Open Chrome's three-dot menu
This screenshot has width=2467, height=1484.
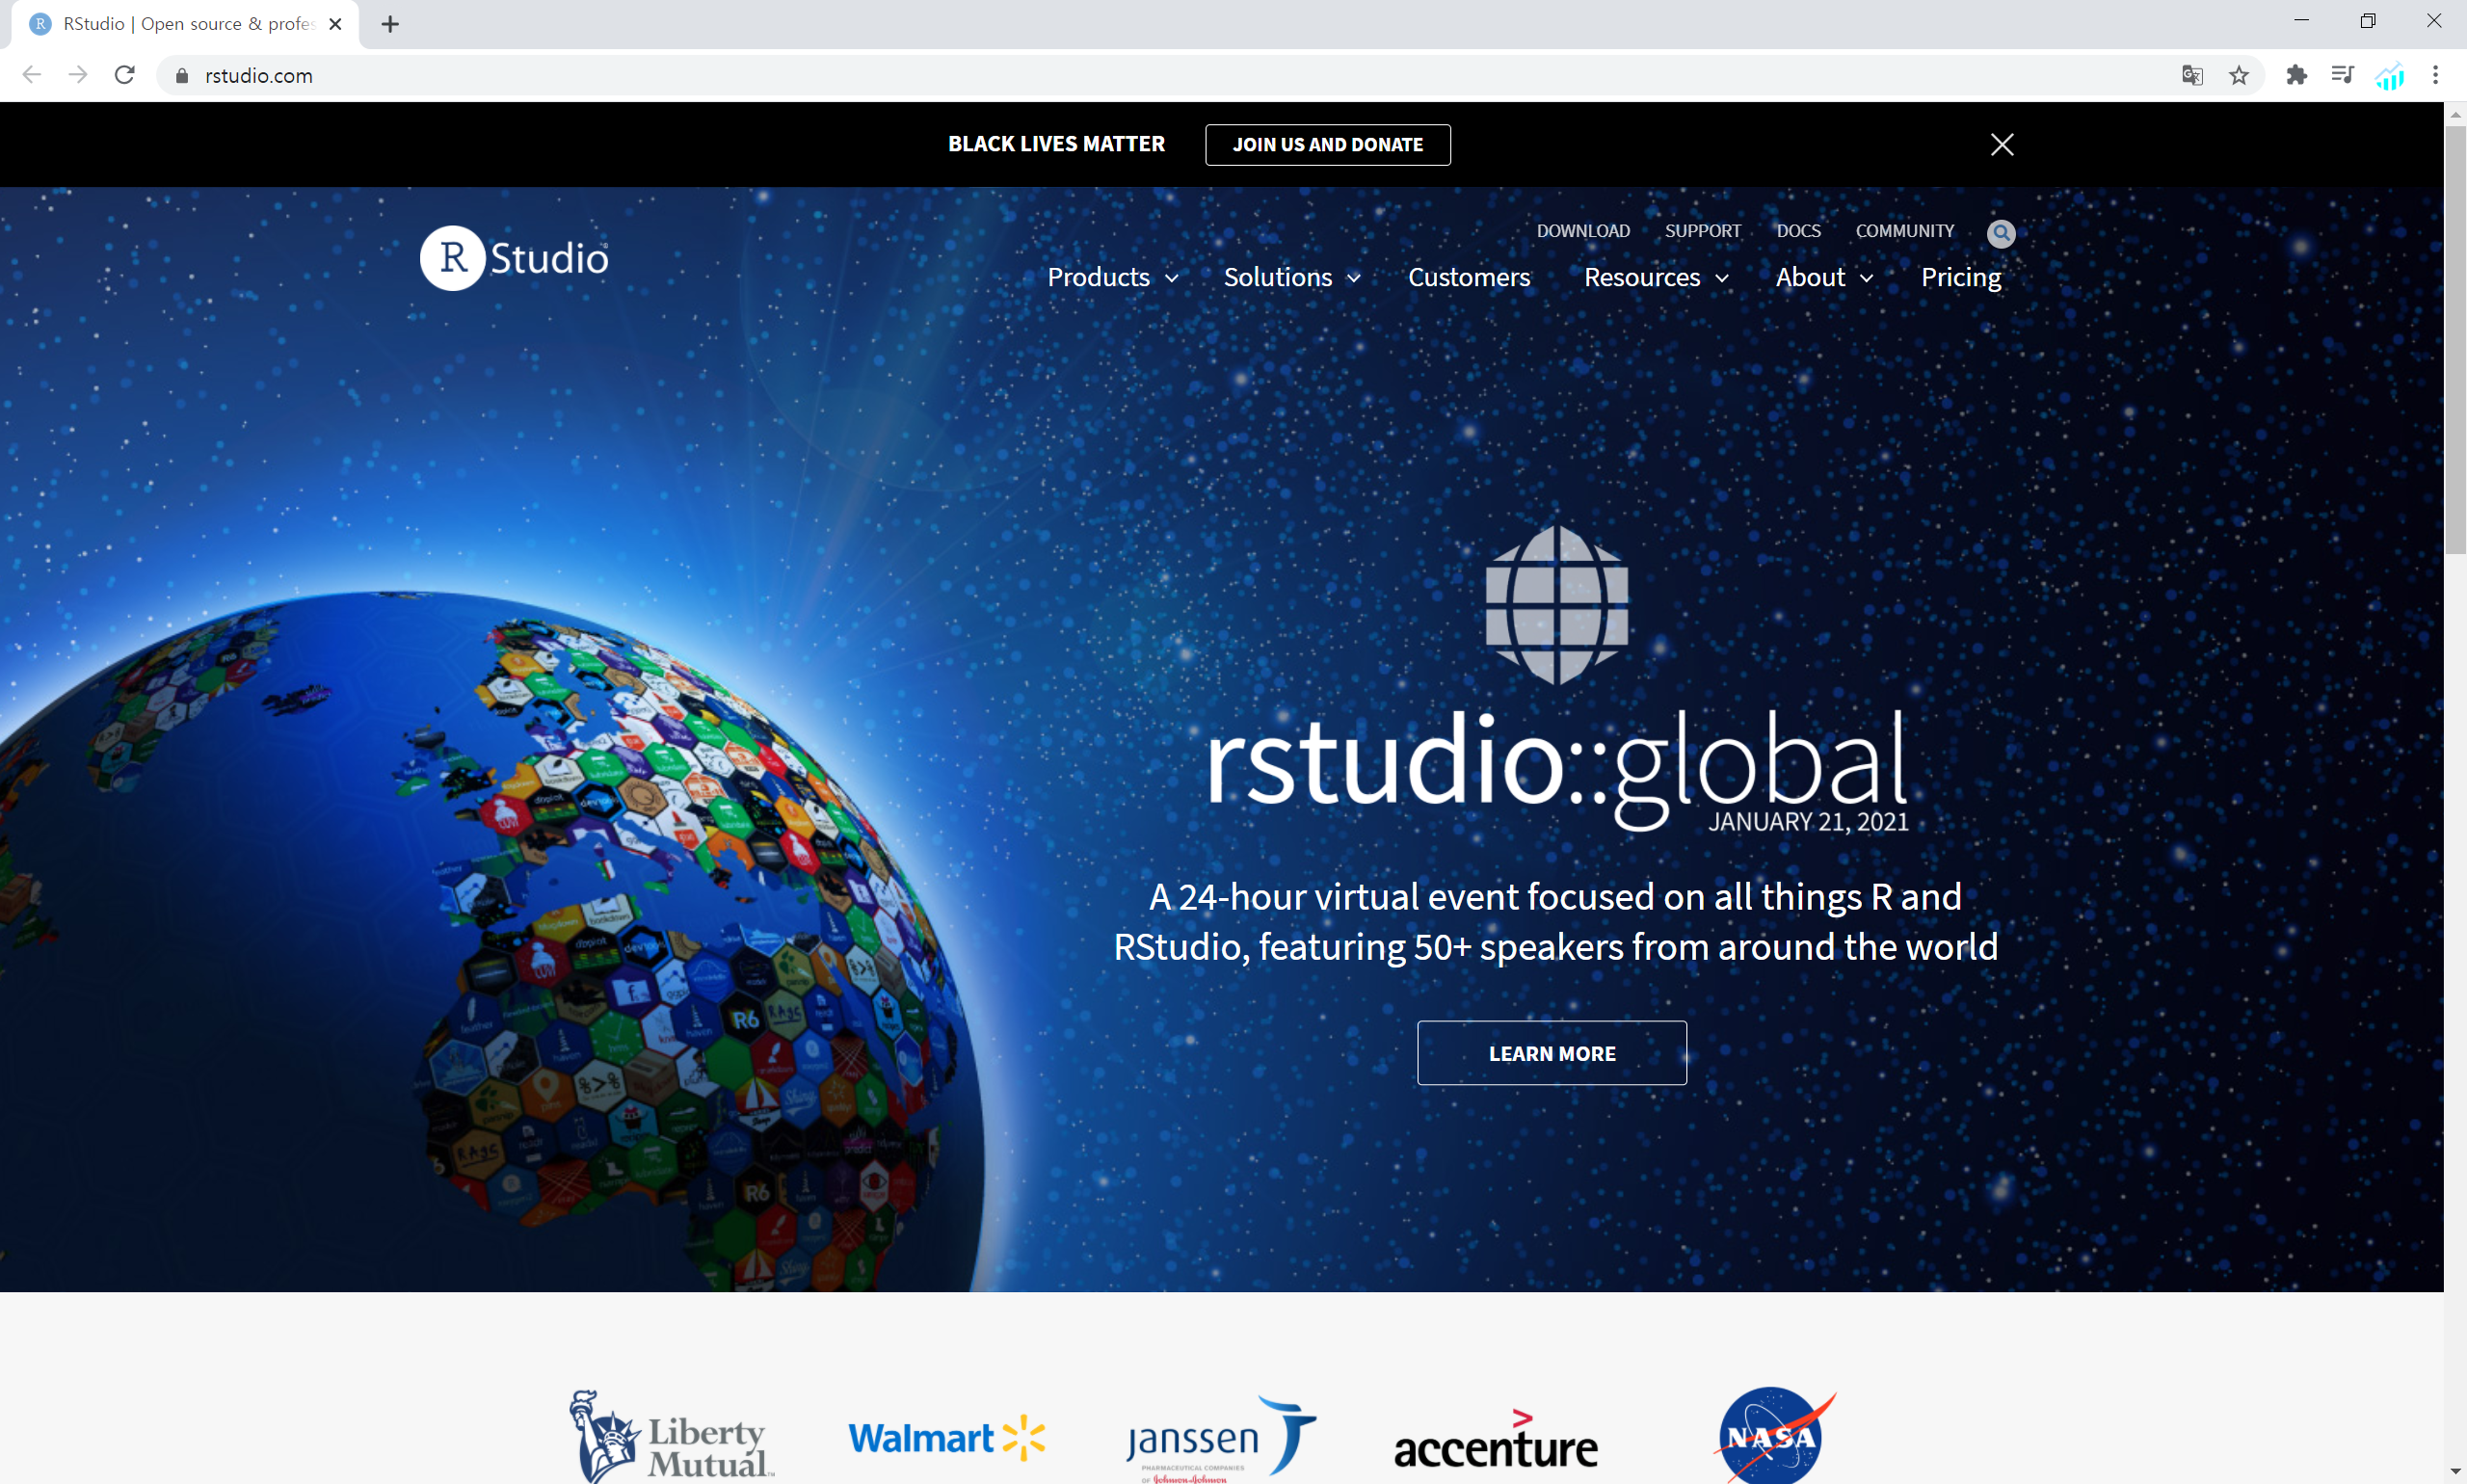click(x=2435, y=76)
